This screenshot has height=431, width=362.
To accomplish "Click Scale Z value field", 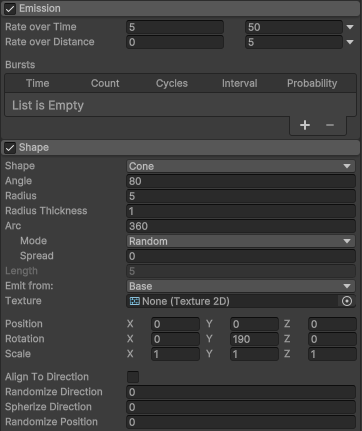I will [332, 354].
